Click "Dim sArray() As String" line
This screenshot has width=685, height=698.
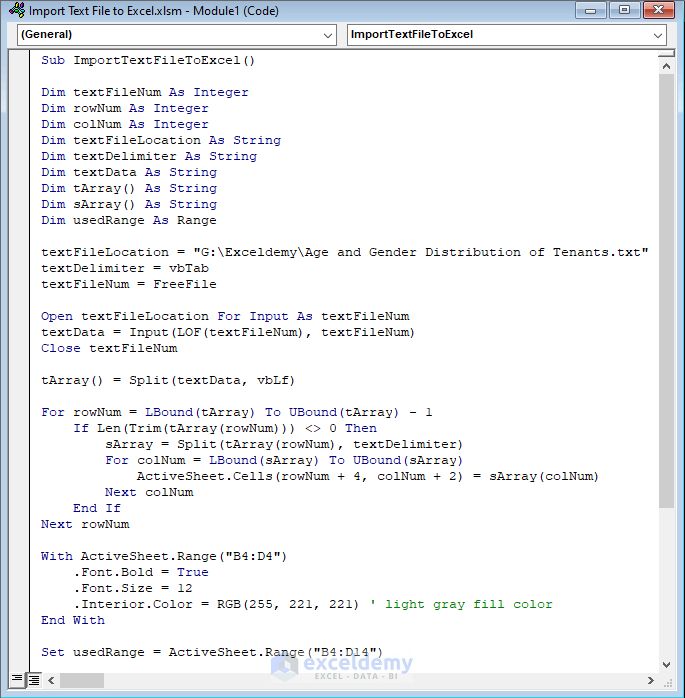point(129,204)
